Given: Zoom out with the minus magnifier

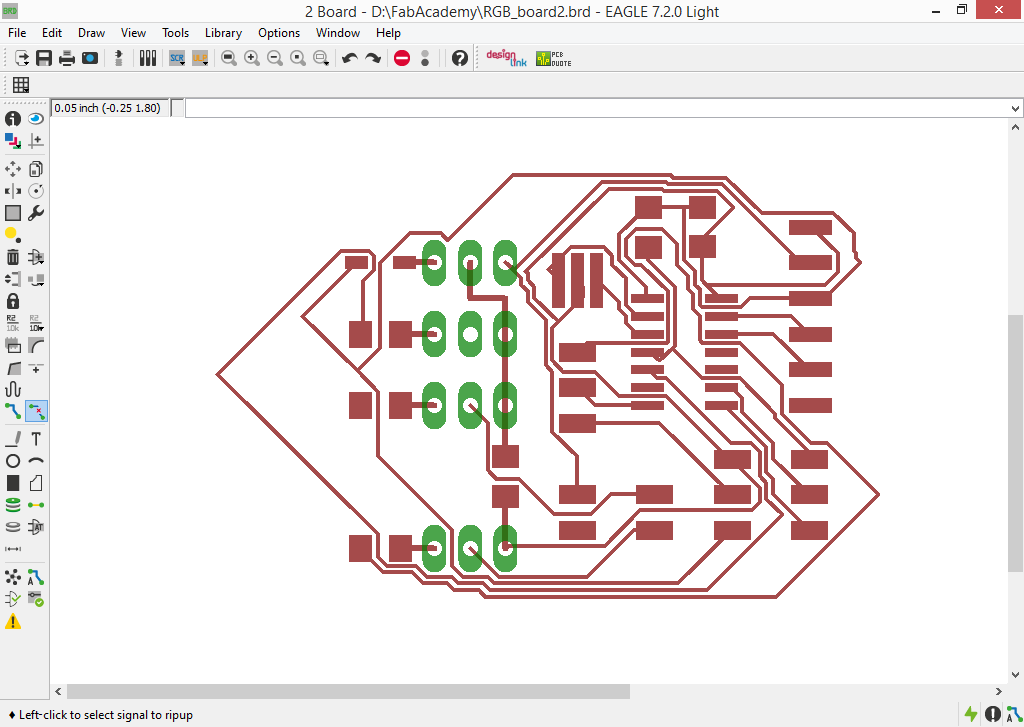Looking at the screenshot, I should pos(275,58).
